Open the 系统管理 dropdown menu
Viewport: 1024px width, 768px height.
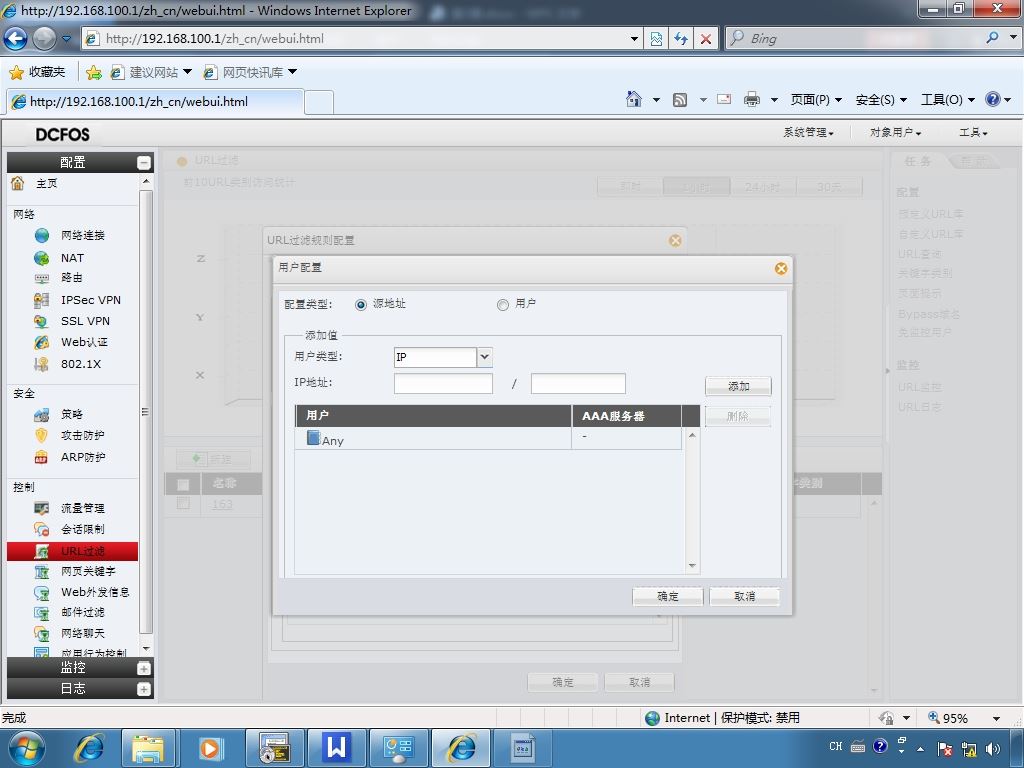click(x=808, y=133)
